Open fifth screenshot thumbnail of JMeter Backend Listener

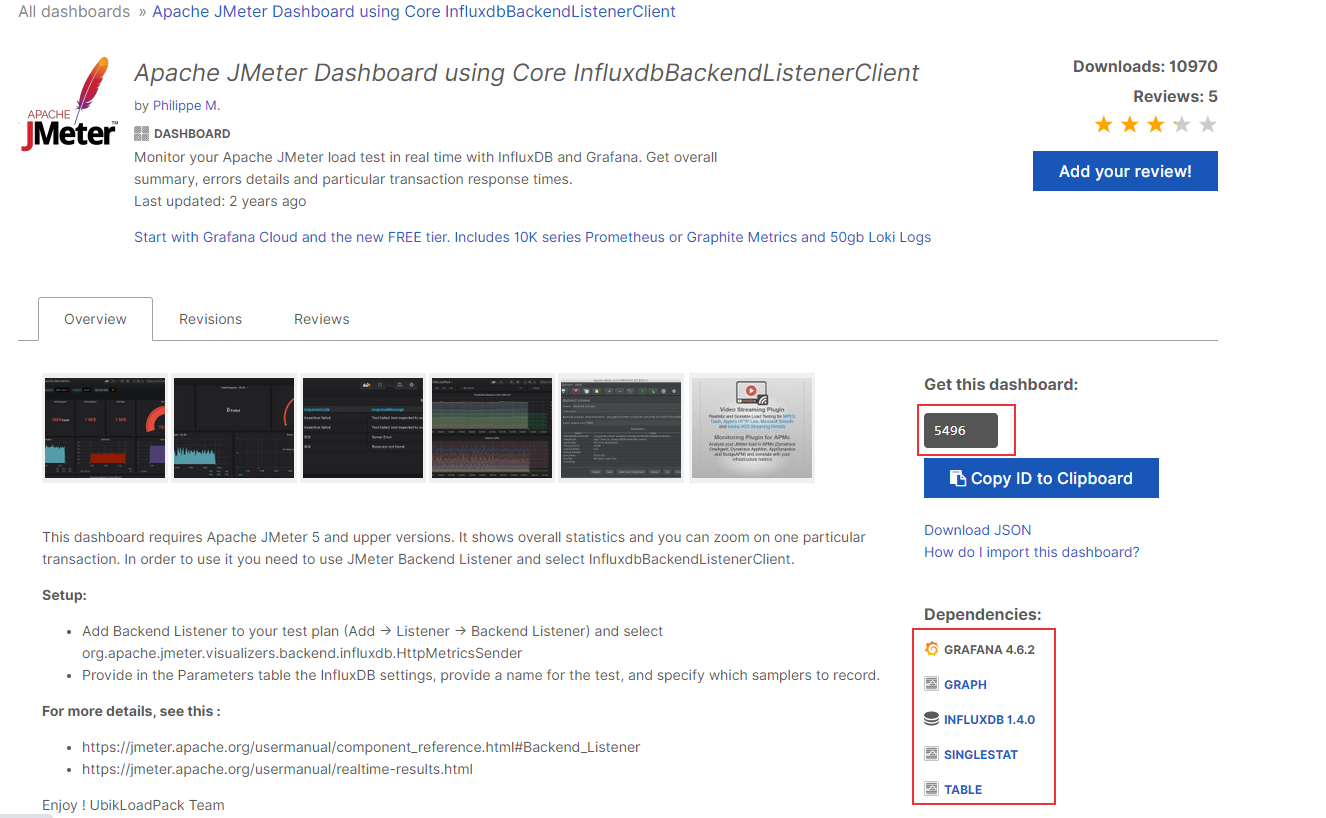point(622,428)
